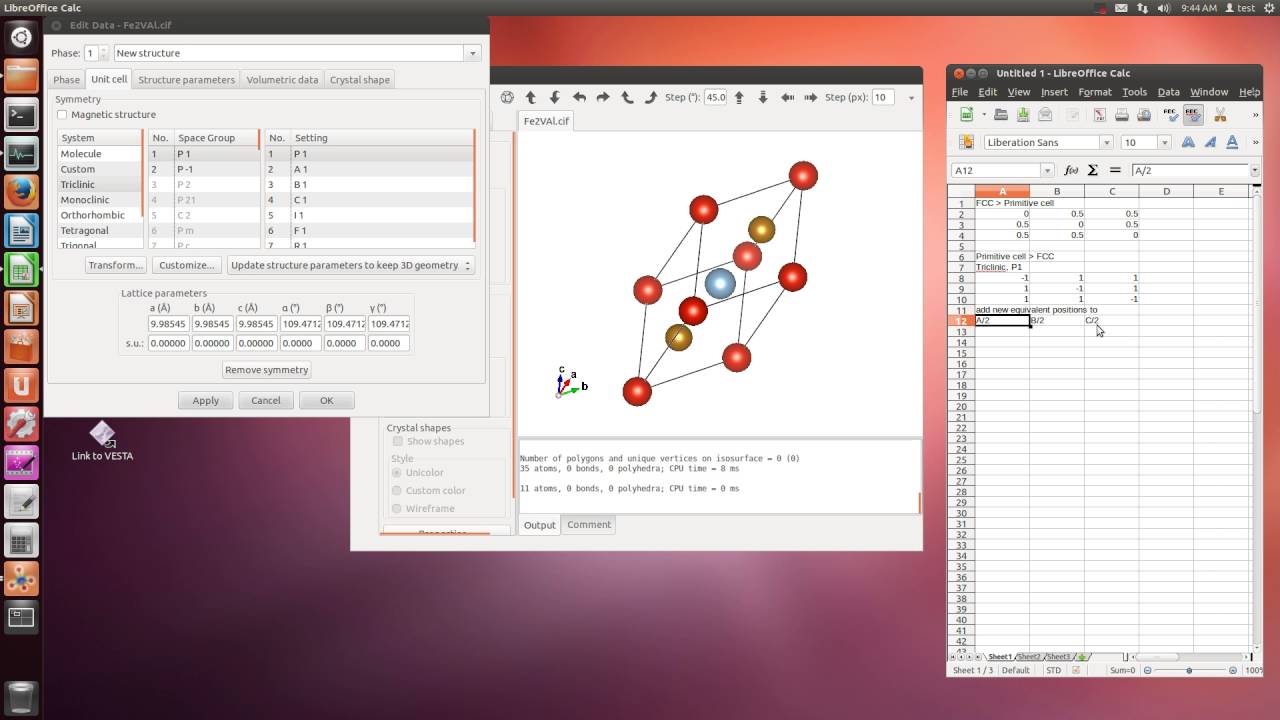This screenshot has height=720, width=1280.
Task: Click the Calc Underline formatting icon
Action: [x=1232, y=142]
